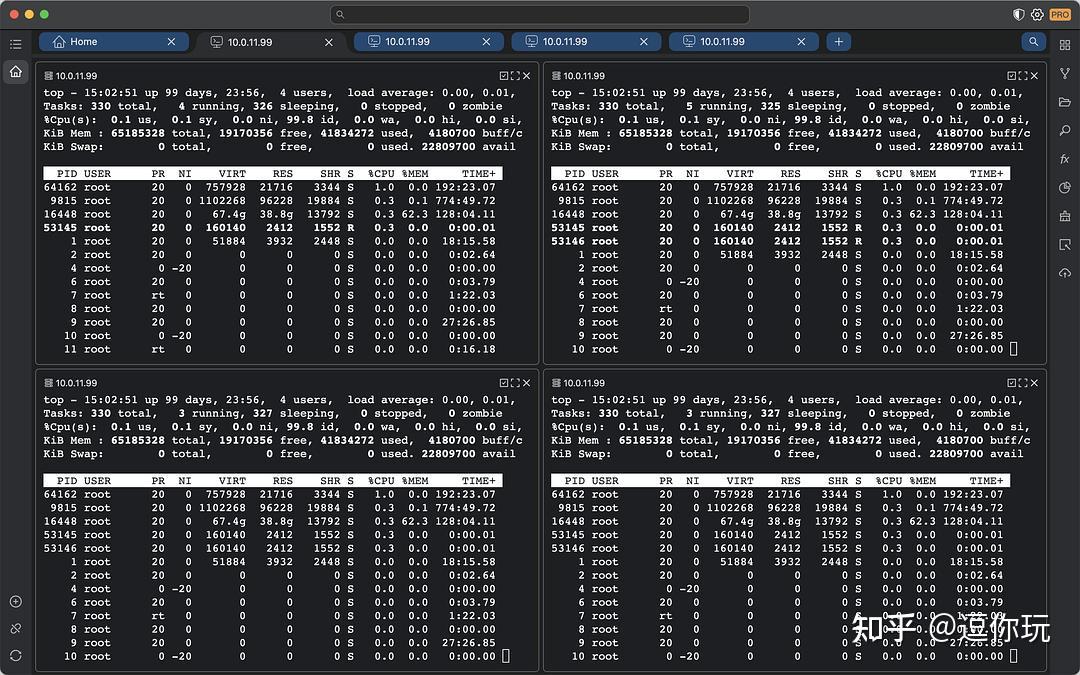The width and height of the screenshot is (1080, 675).
Task: Close the Home tab
Action: point(172,42)
